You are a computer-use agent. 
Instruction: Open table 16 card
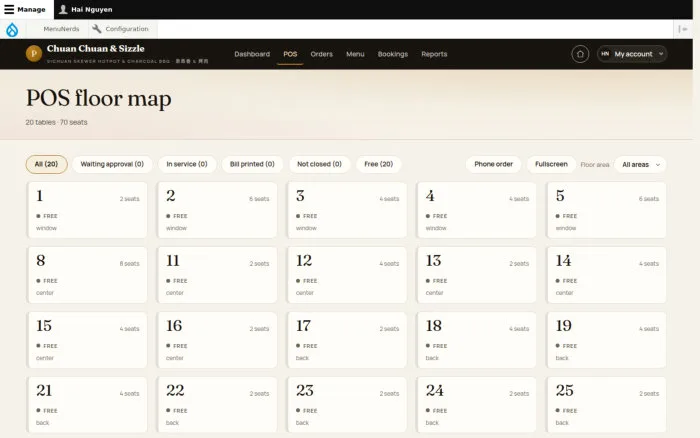(x=217, y=340)
